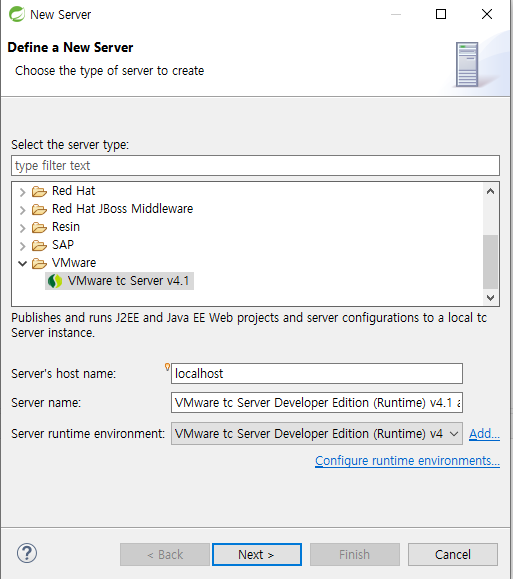
Task: Click the Red Hat folder icon
Action: [x=39, y=191]
